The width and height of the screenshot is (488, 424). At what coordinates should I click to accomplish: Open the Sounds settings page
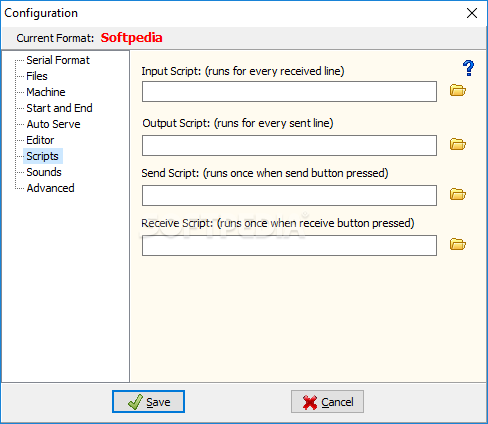coord(44,172)
